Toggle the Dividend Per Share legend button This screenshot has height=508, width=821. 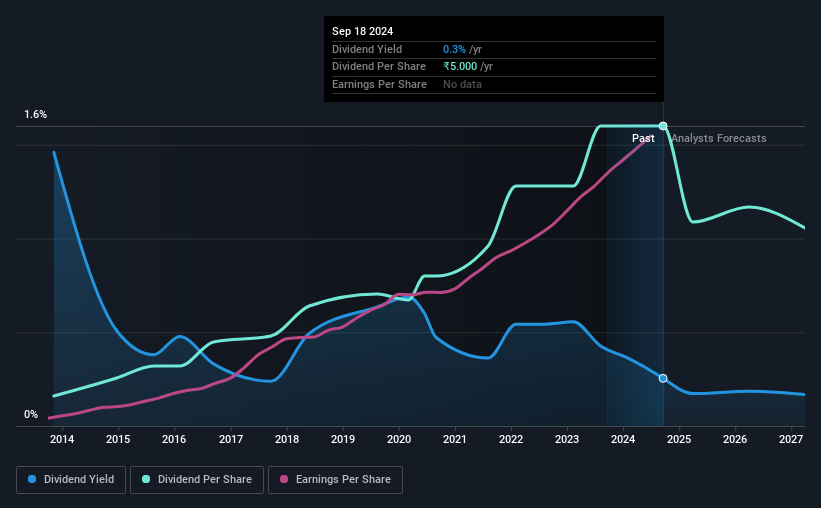click(x=197, y=480)
